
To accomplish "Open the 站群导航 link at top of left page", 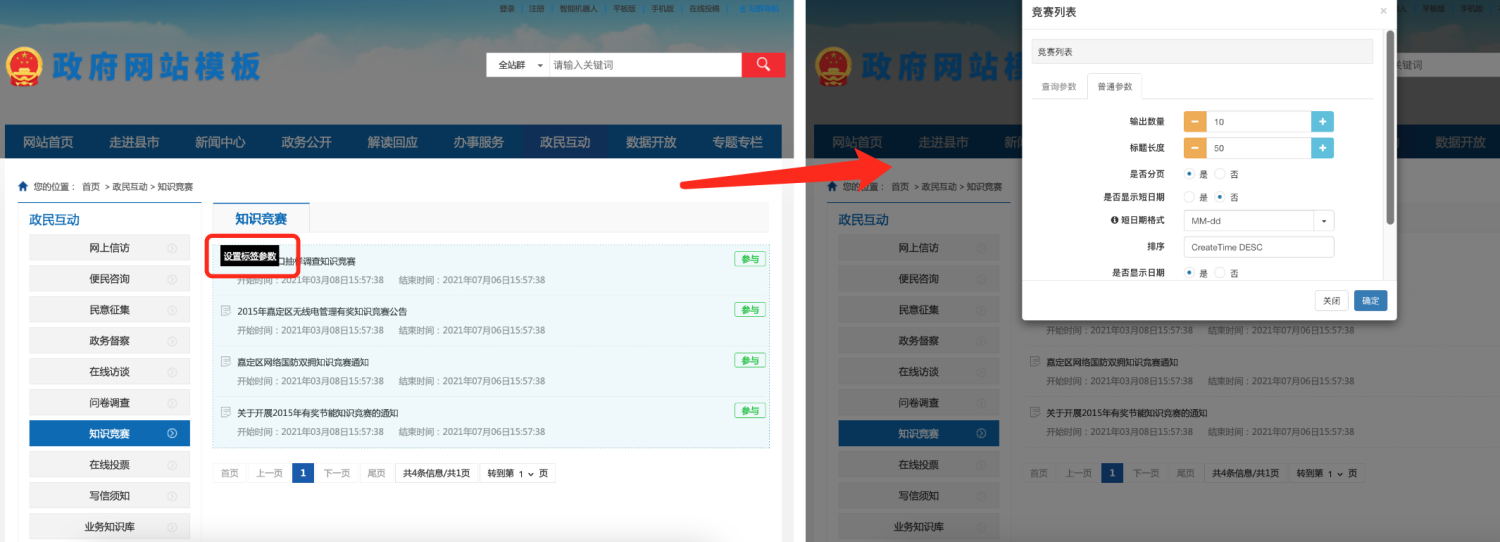I will (x=759, y=8).
